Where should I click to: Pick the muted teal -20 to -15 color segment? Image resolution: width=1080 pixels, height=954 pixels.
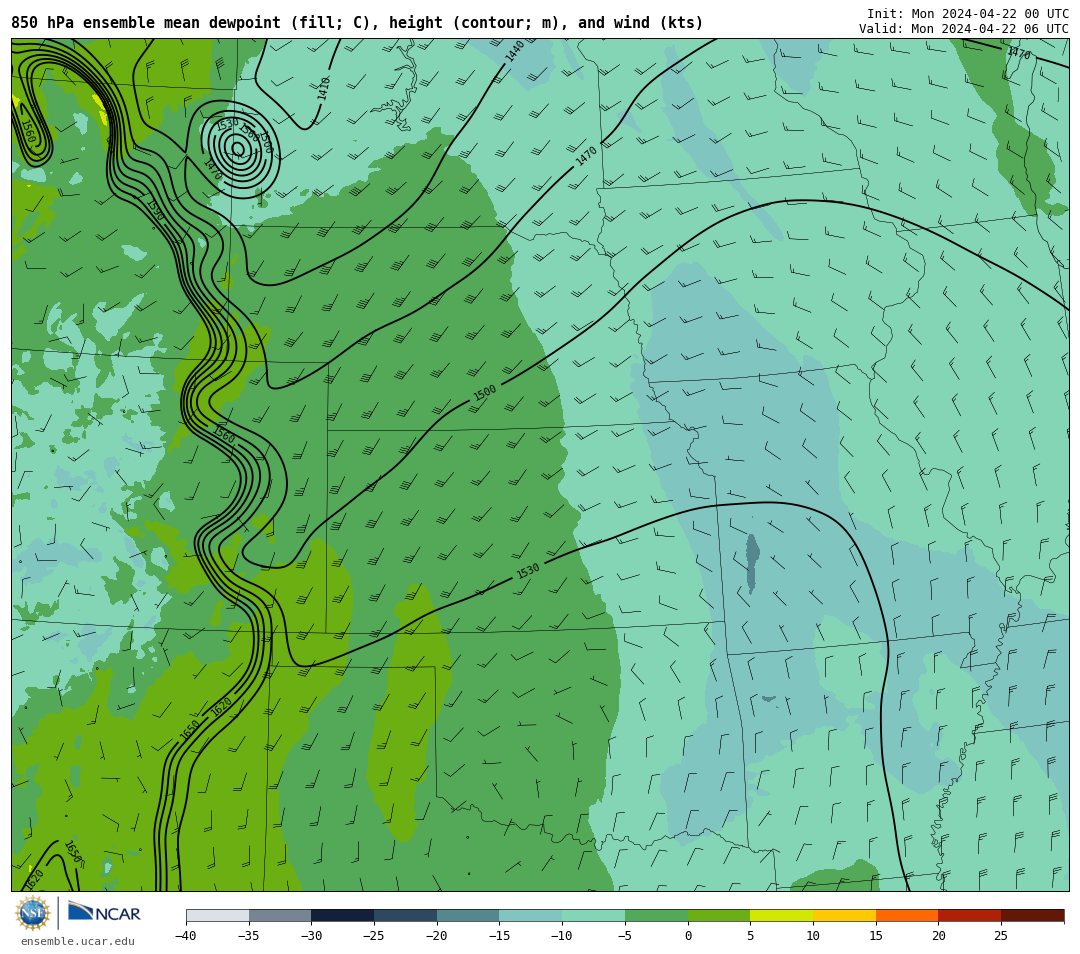[x=468, y=915]
